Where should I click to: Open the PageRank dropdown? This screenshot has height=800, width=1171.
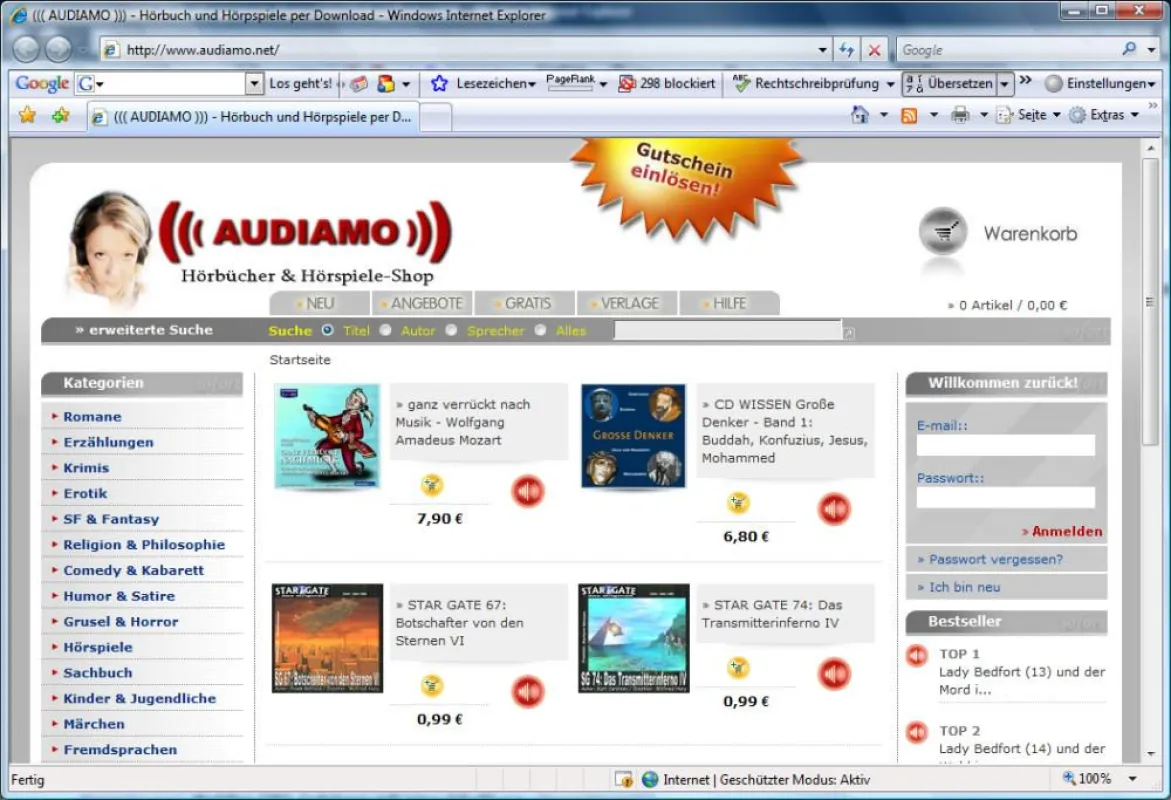coord(603,84)
